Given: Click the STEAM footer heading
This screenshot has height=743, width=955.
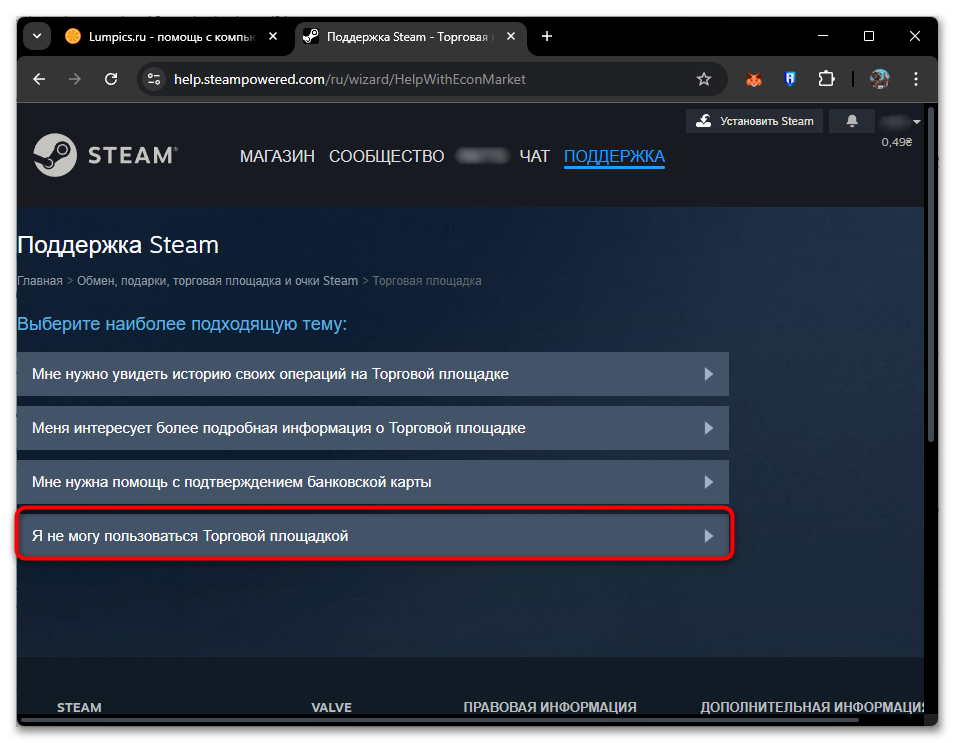Looking at the screenshot, I should pyautogui.click(x=79, y=708).
